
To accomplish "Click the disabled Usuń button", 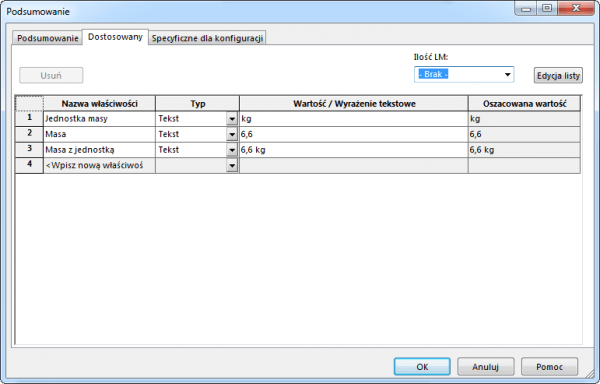I will pyautogui.click(x=51, y=75).
